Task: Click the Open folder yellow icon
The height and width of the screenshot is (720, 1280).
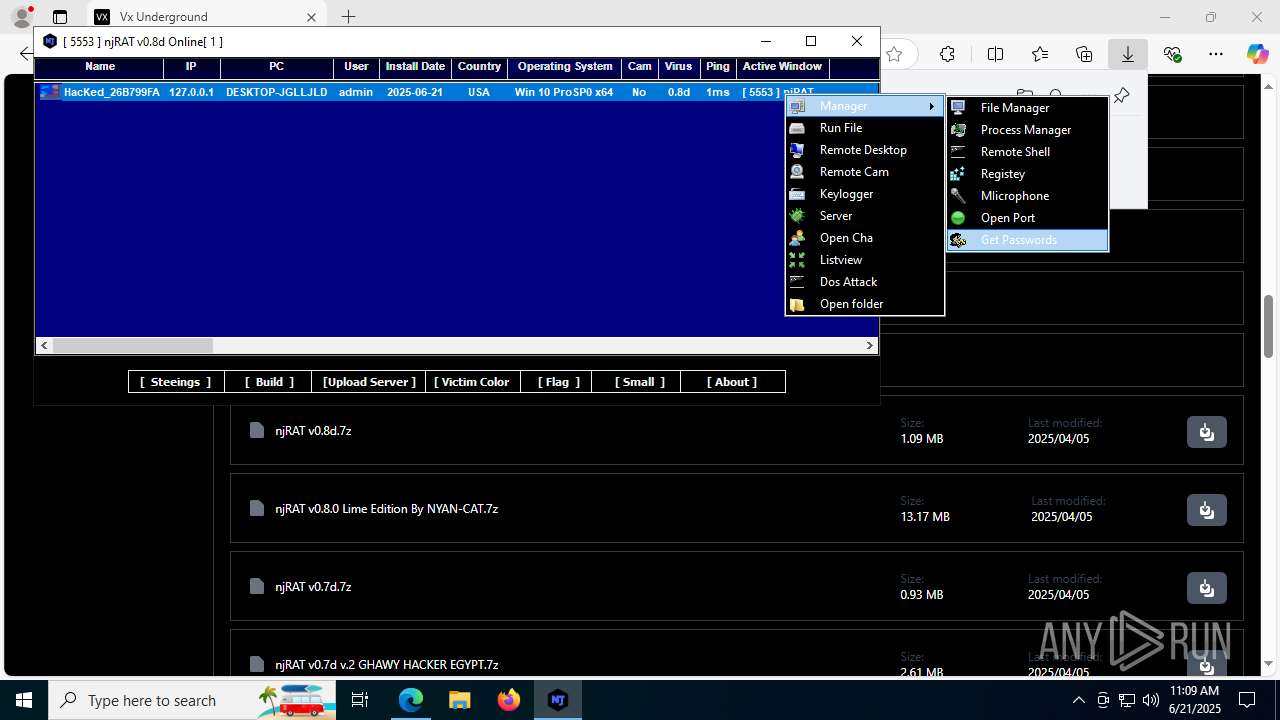Action: [797, 304]
